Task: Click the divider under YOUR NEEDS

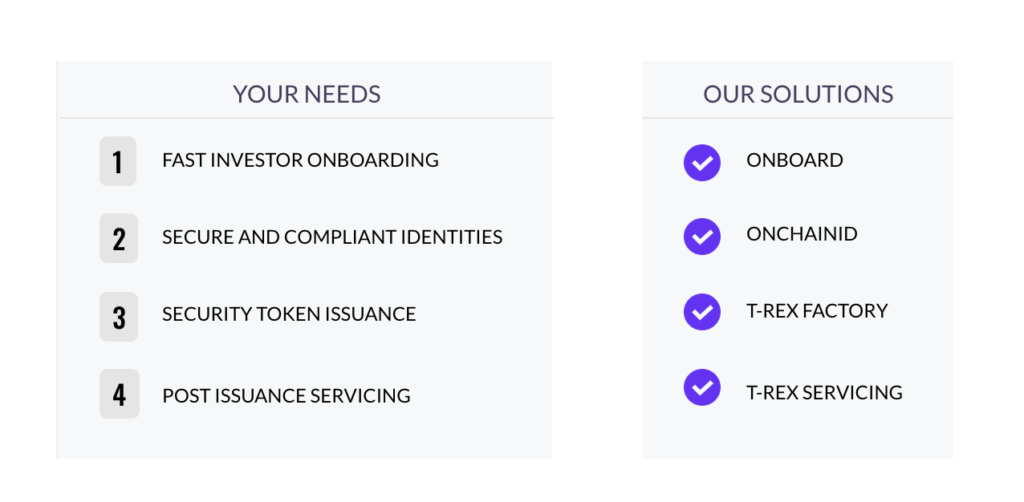Action: (306, 118)
